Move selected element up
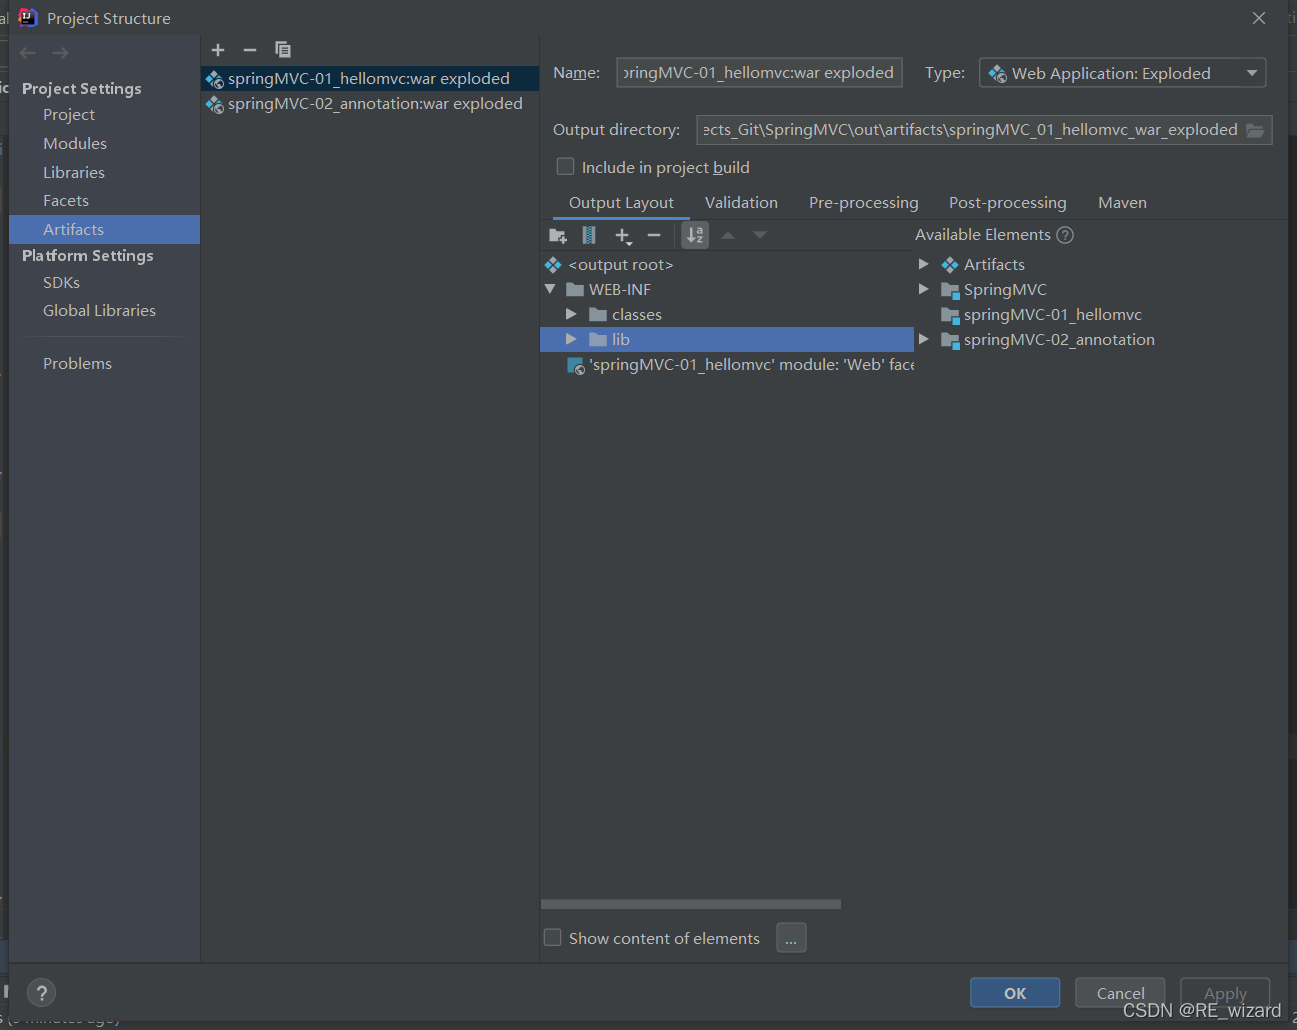This screenshot has height=1030, width=1297. pyautogui.click(x=728, y=235)
